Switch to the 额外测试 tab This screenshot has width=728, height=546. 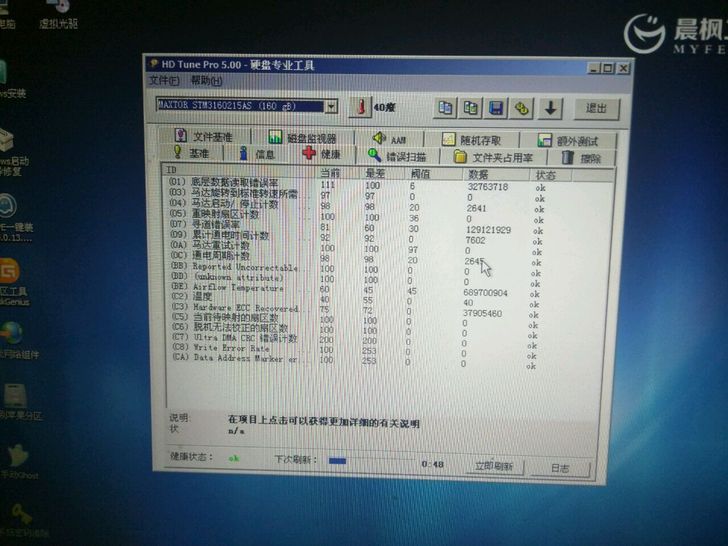tap(568, 141)
